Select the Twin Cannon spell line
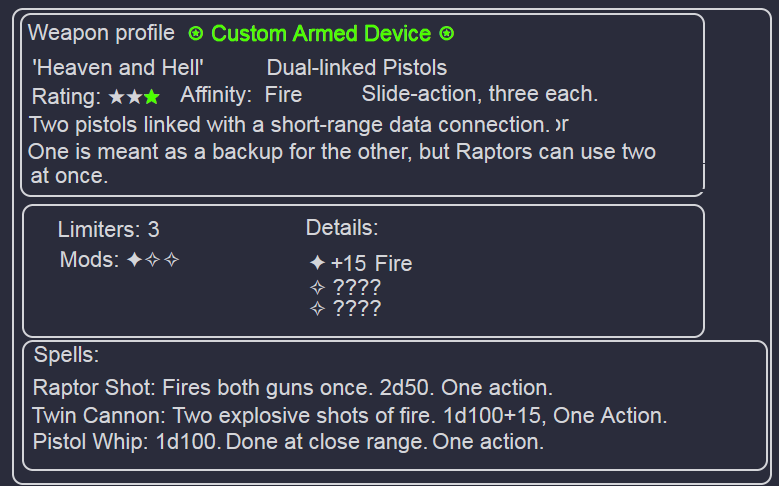The height and width of the screenshot is (486, 779). 350,415
